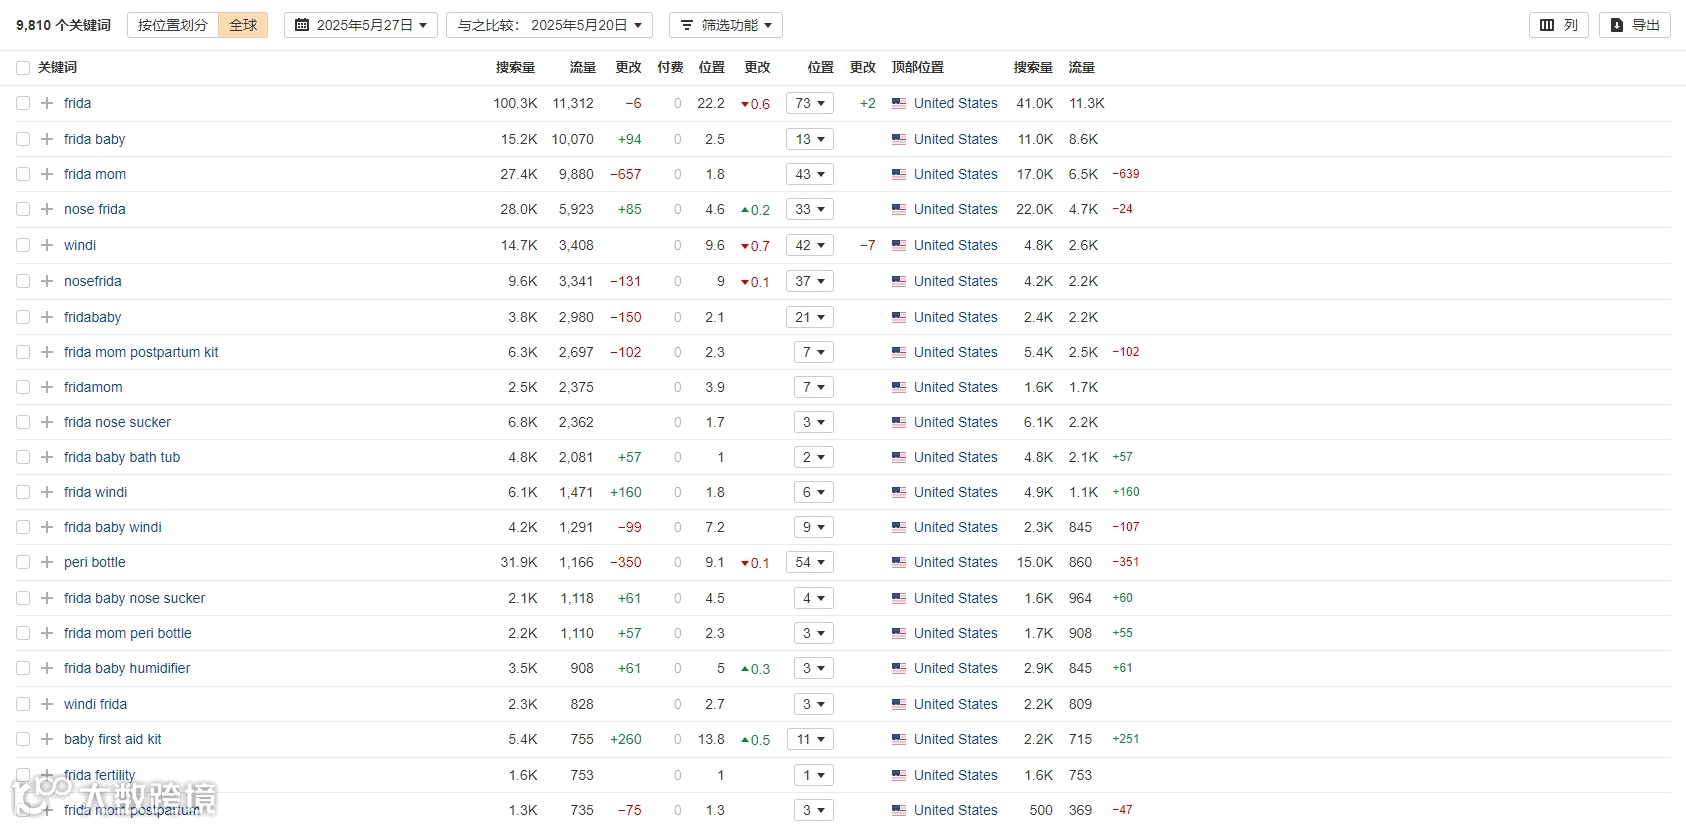The width and height of the screenshot is (1686, 826).
Task: Expand plus icon for frida nose sucker
Action: pyautogui.click(x=47, y=422)
